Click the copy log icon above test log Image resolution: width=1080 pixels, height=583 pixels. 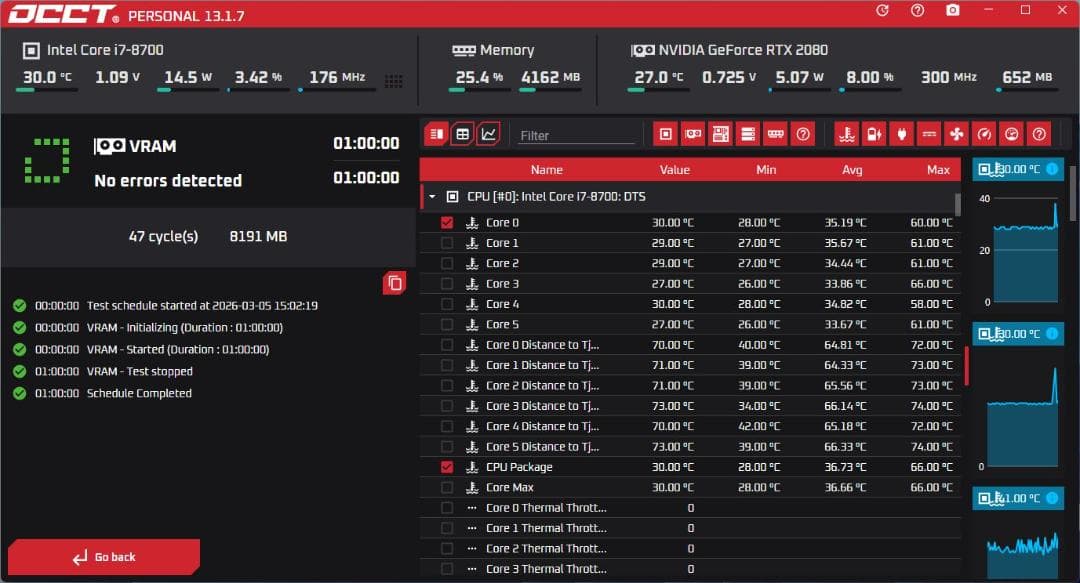[395, 283]
